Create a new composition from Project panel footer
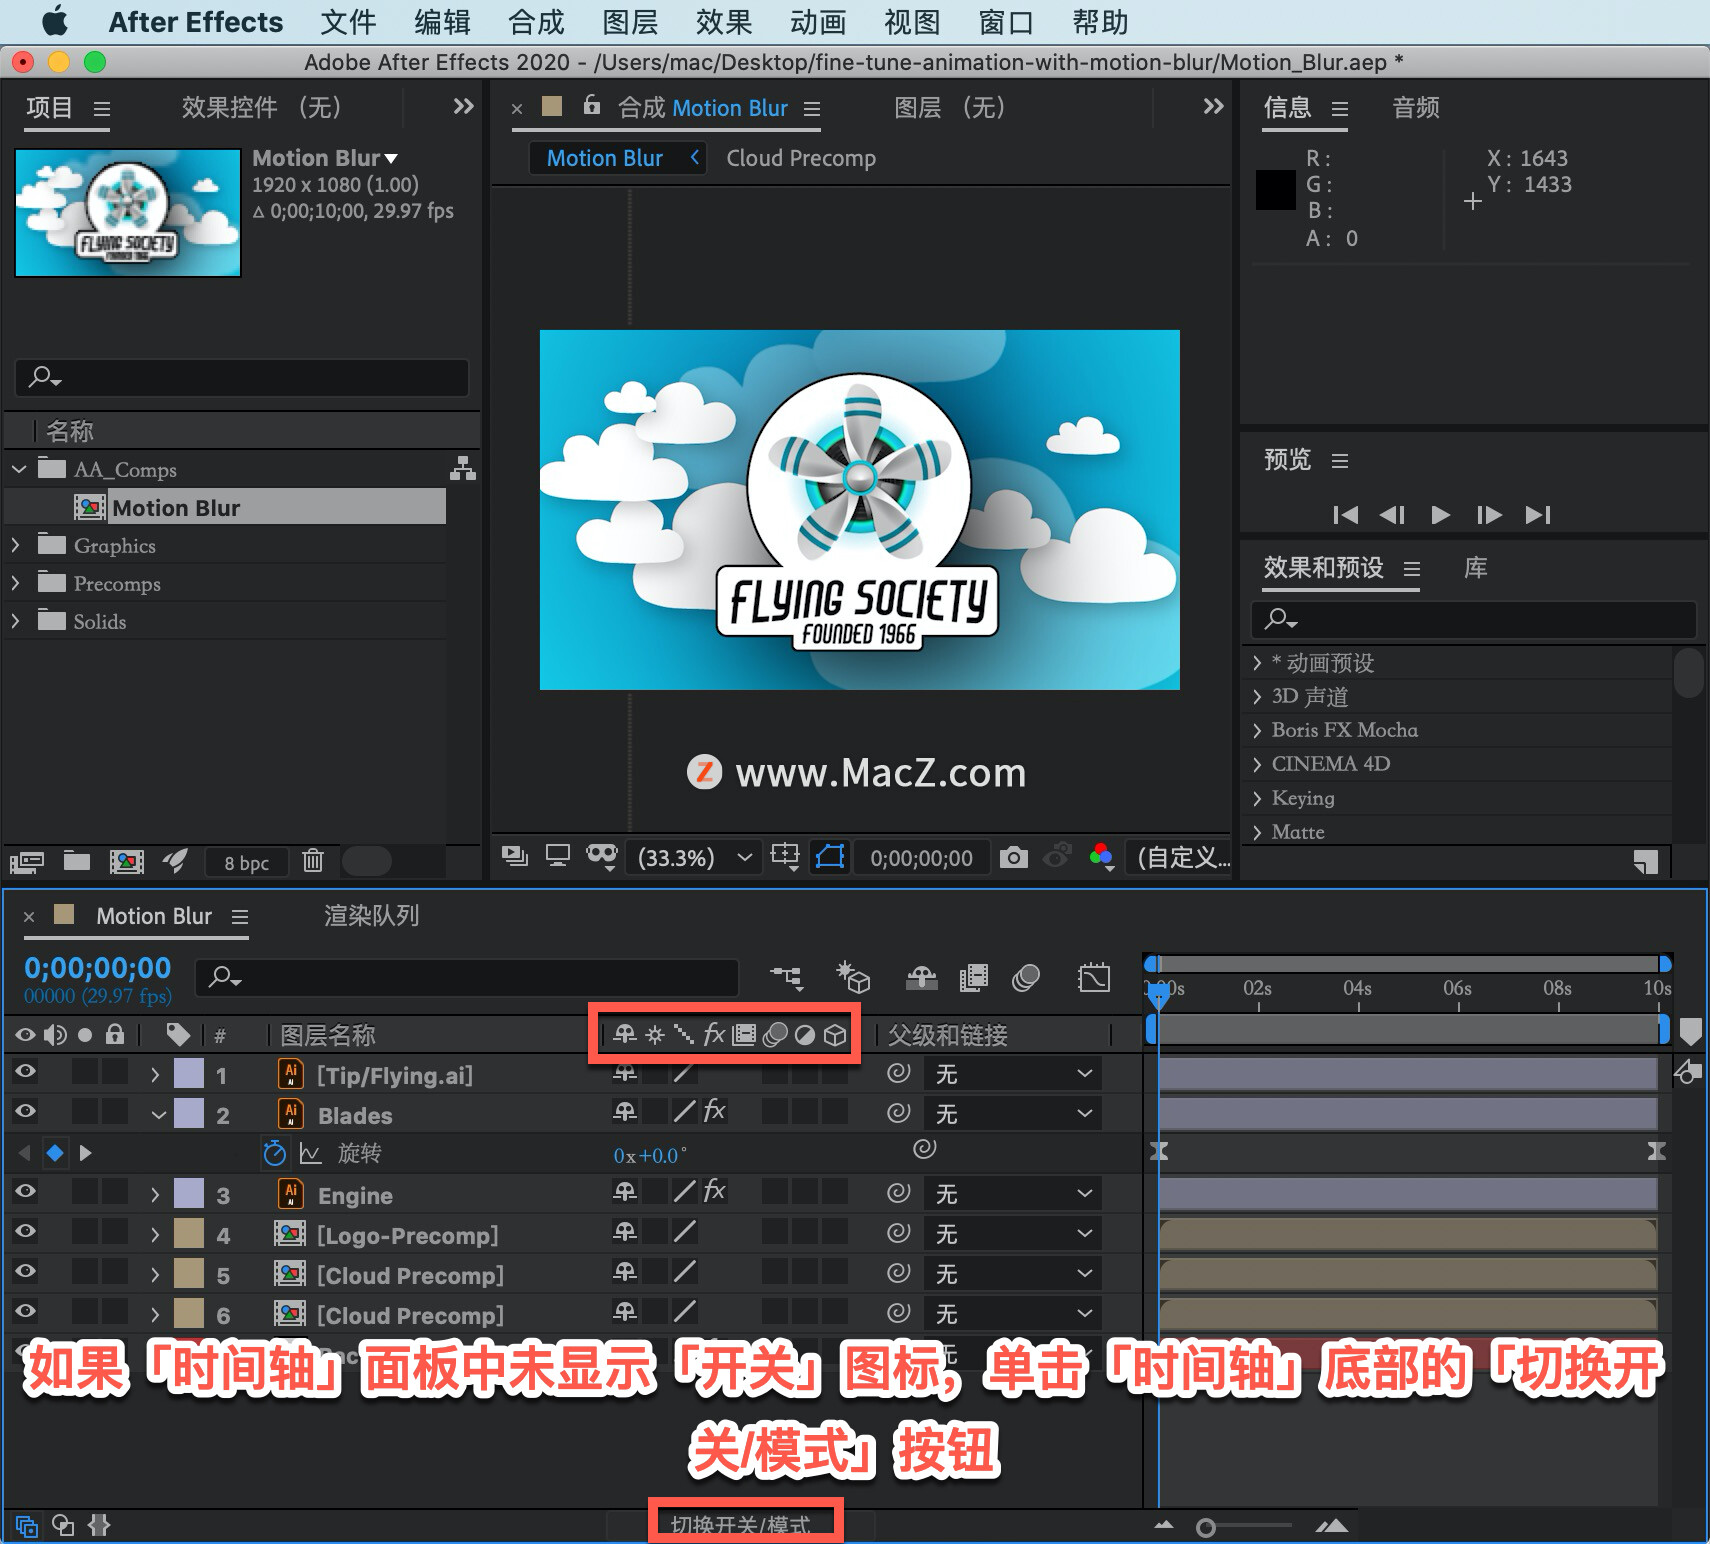The image size is (1710, 1544). [126, 861]
